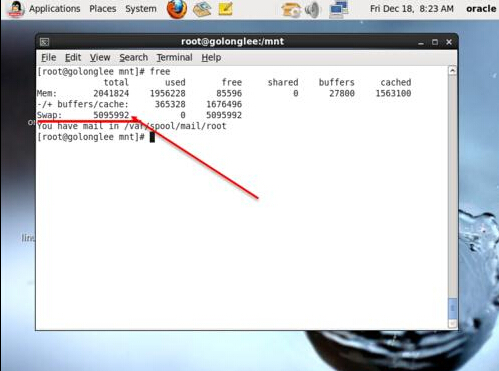Click the terminal scrollbar up arrow
The width and height of the screenshot is (499, 371).
(x=452, y=71)
